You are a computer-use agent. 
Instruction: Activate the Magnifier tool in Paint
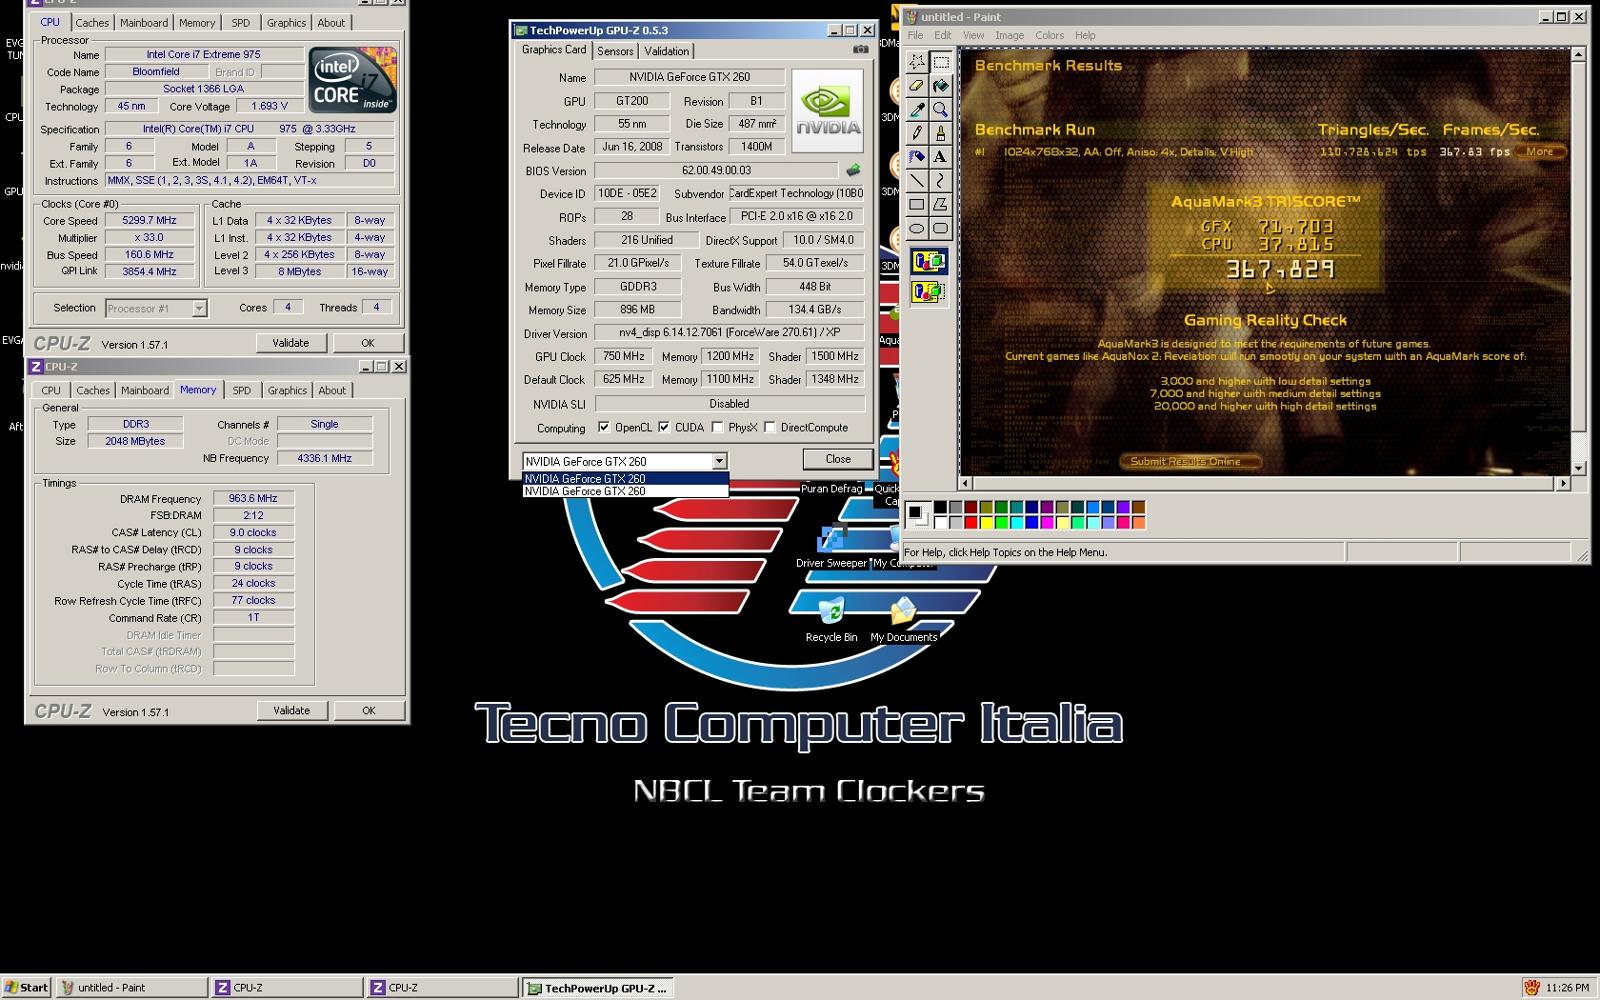coord(940,109)
